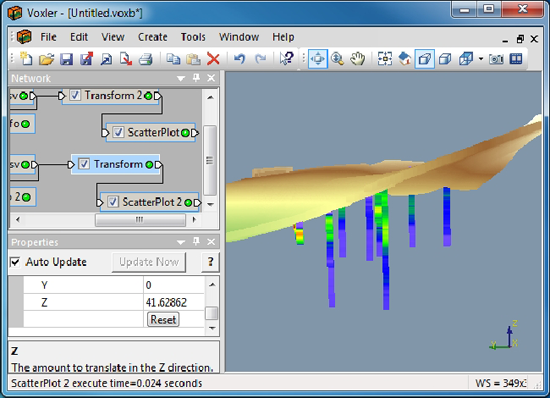Expand the view orientation dropdown arrow

coord(481,59)
